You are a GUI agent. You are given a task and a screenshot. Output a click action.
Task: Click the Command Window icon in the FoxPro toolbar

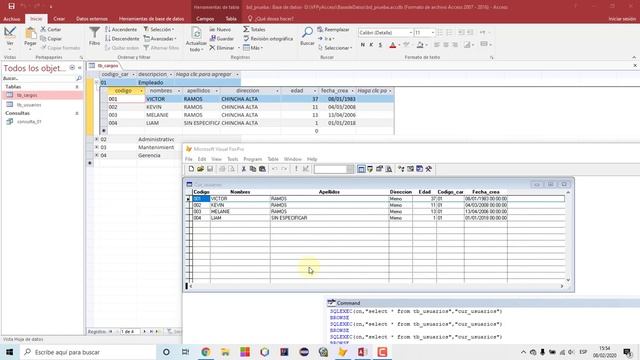[361, 169]
